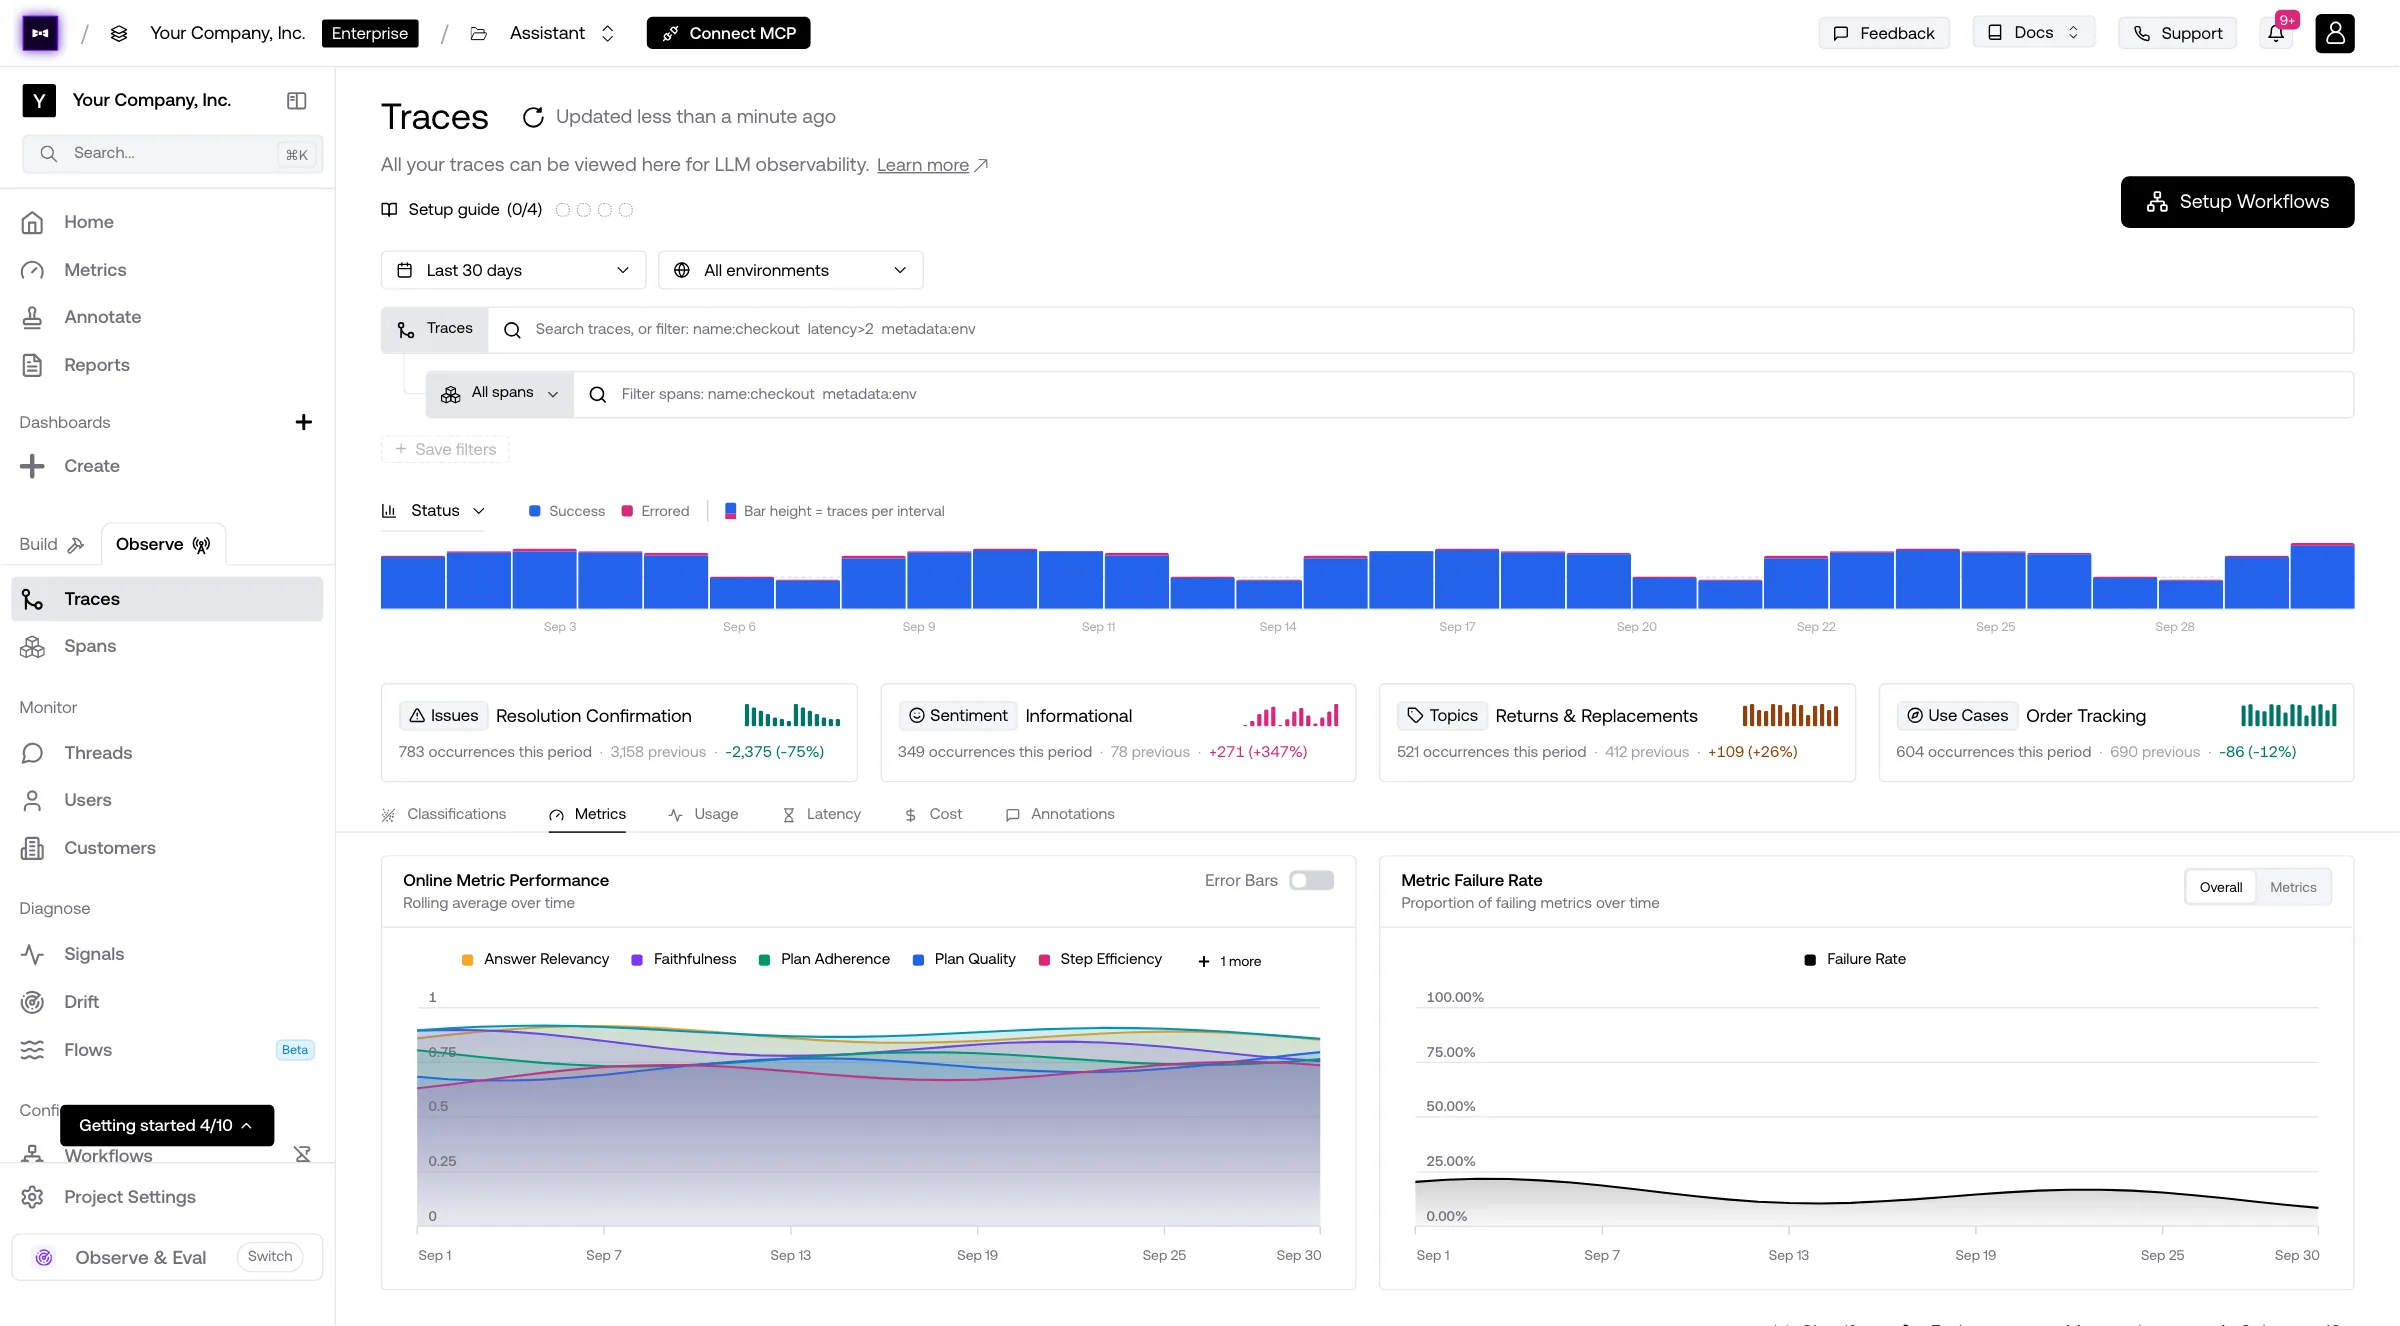Toggle Answer Relevancy legend series
This screenshot has width=2400, height=1326.
click(535, 959)
